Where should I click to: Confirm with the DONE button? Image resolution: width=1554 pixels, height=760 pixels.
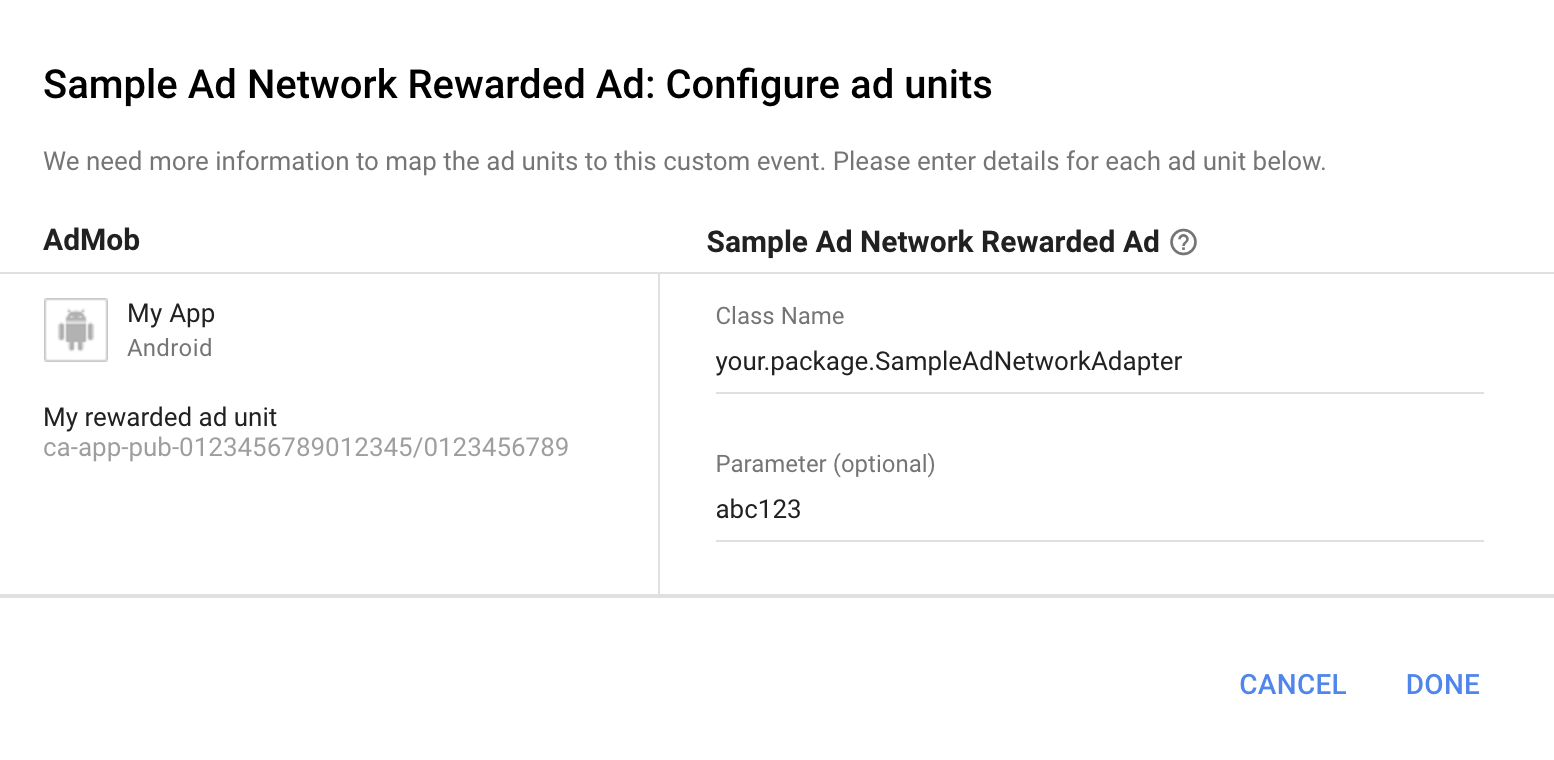(x=1442, y=685)
